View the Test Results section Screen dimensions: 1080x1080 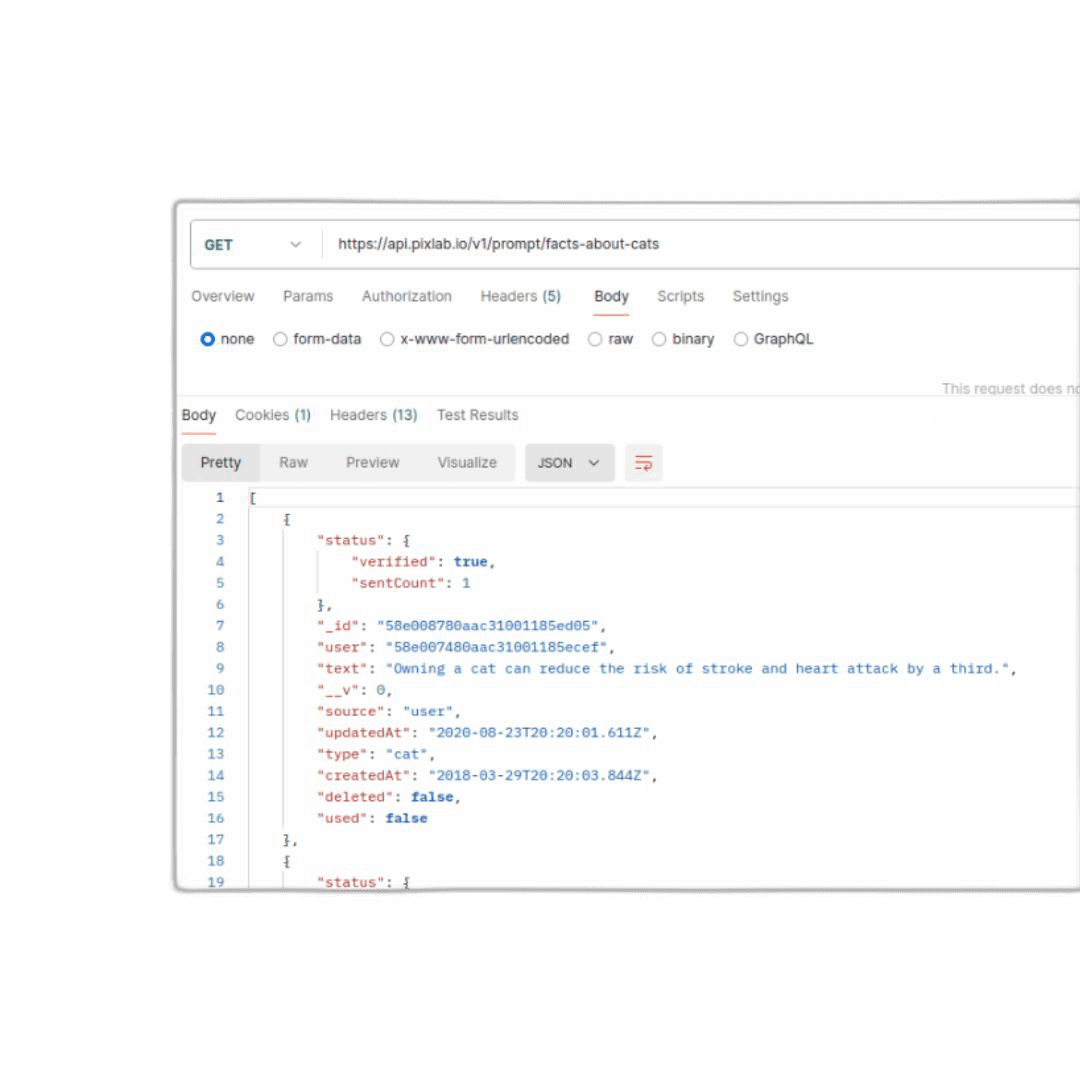pos(477,415)
